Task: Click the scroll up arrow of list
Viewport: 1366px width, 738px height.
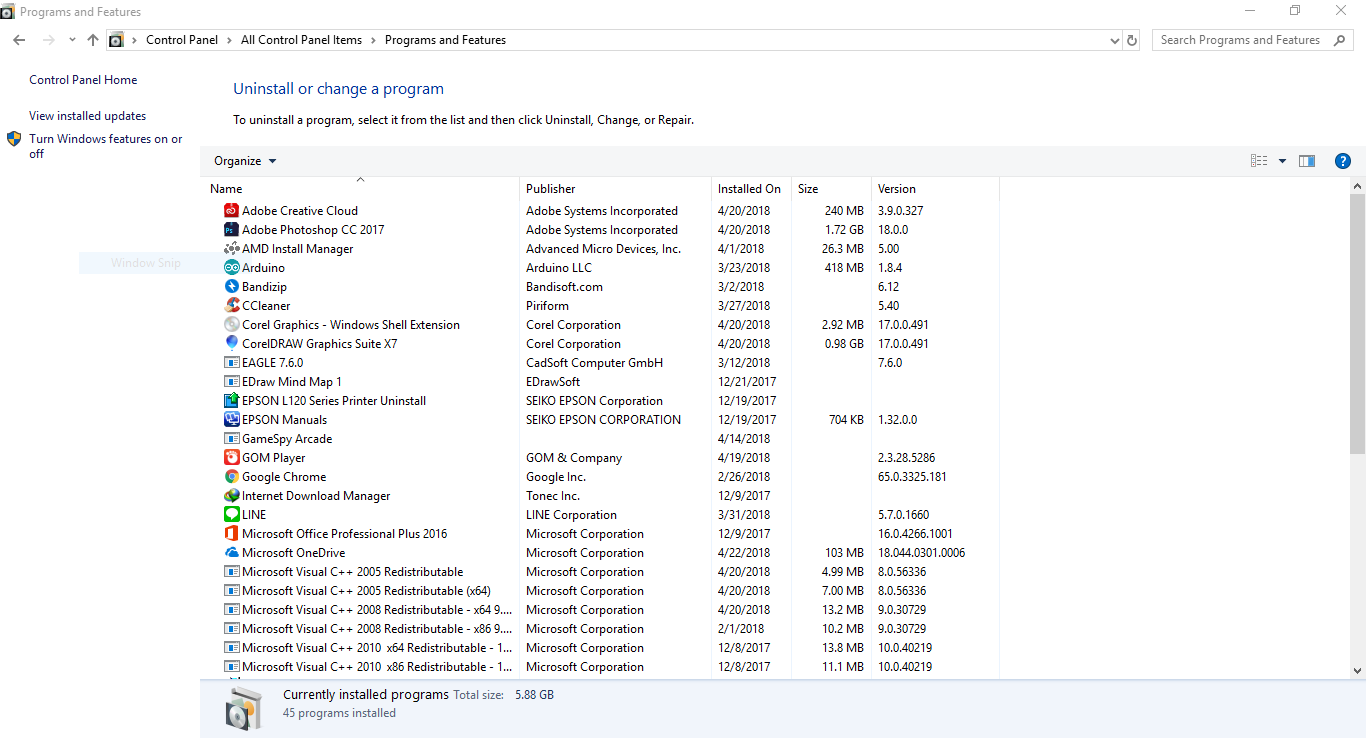Action: [1357, 186]
